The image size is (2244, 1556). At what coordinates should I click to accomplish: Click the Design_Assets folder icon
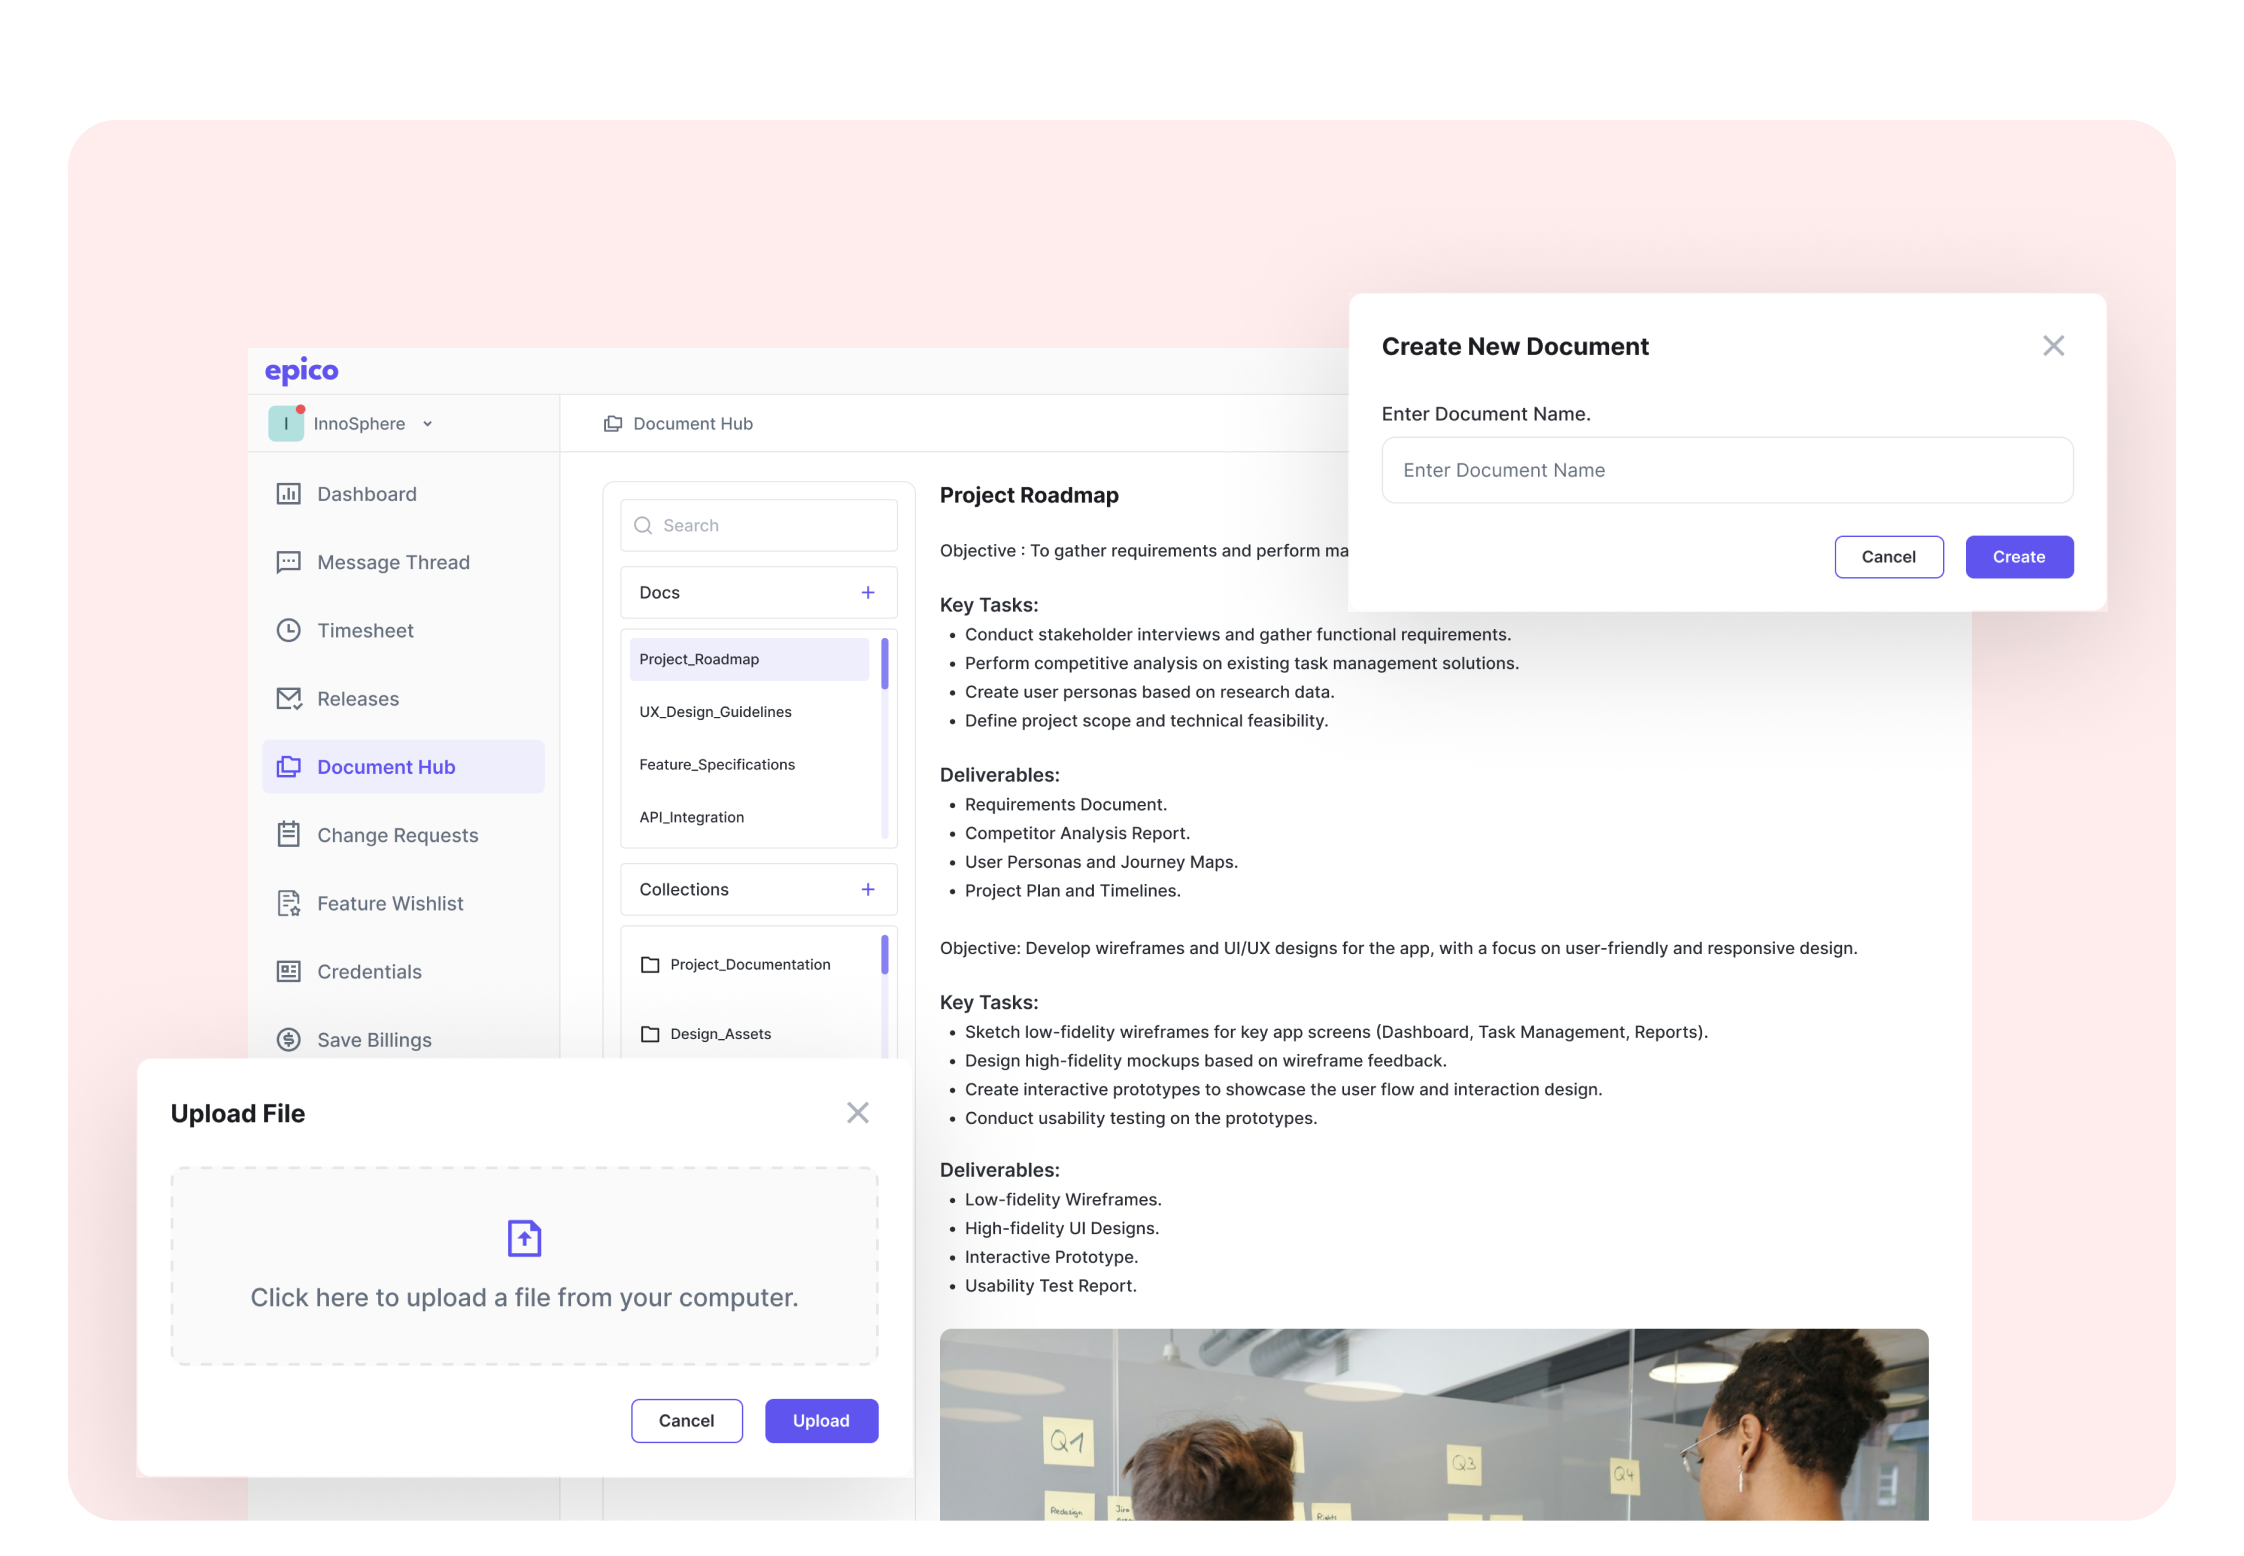pos(650,1034)
